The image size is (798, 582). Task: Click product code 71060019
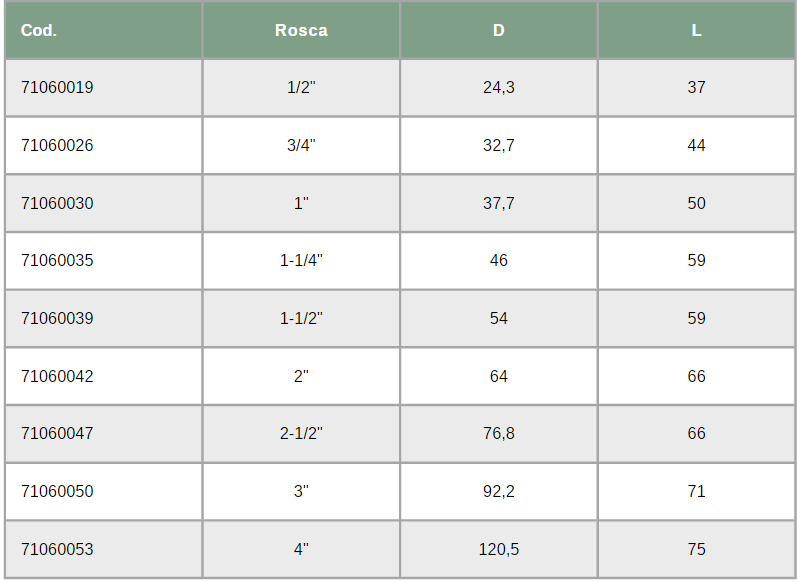(x=57, y=88)
